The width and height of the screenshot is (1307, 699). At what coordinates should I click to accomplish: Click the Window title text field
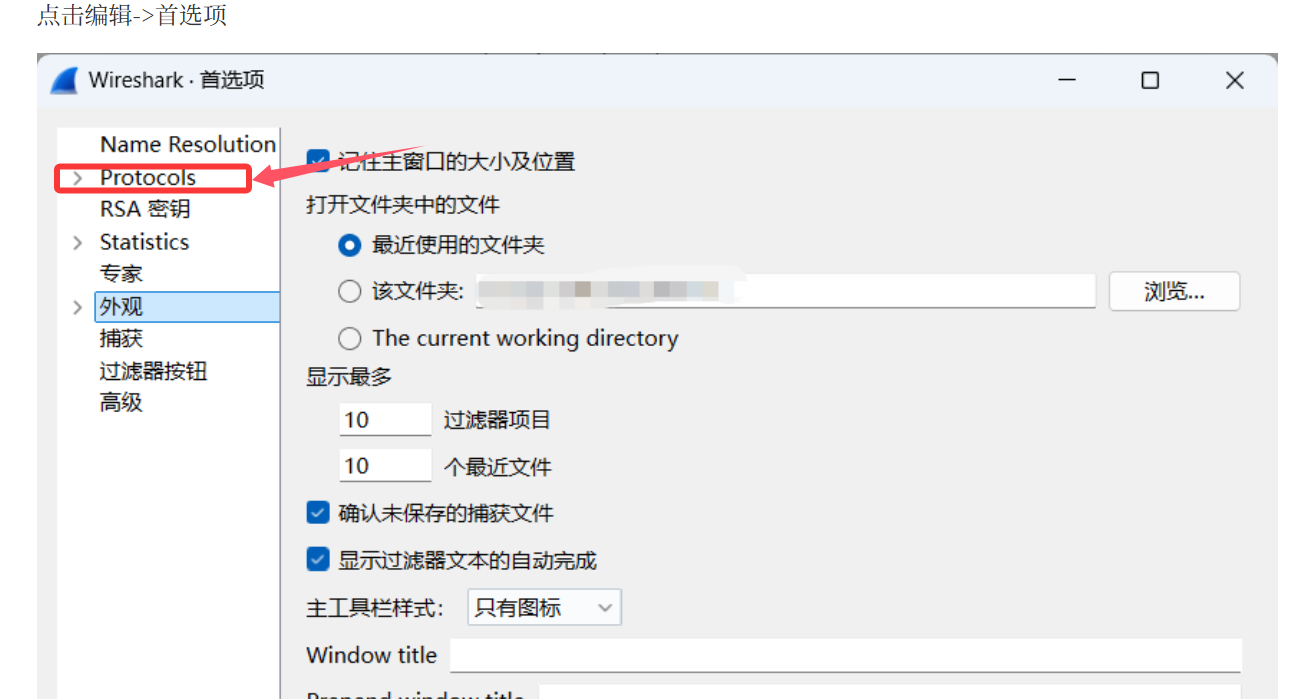[845, 655]
